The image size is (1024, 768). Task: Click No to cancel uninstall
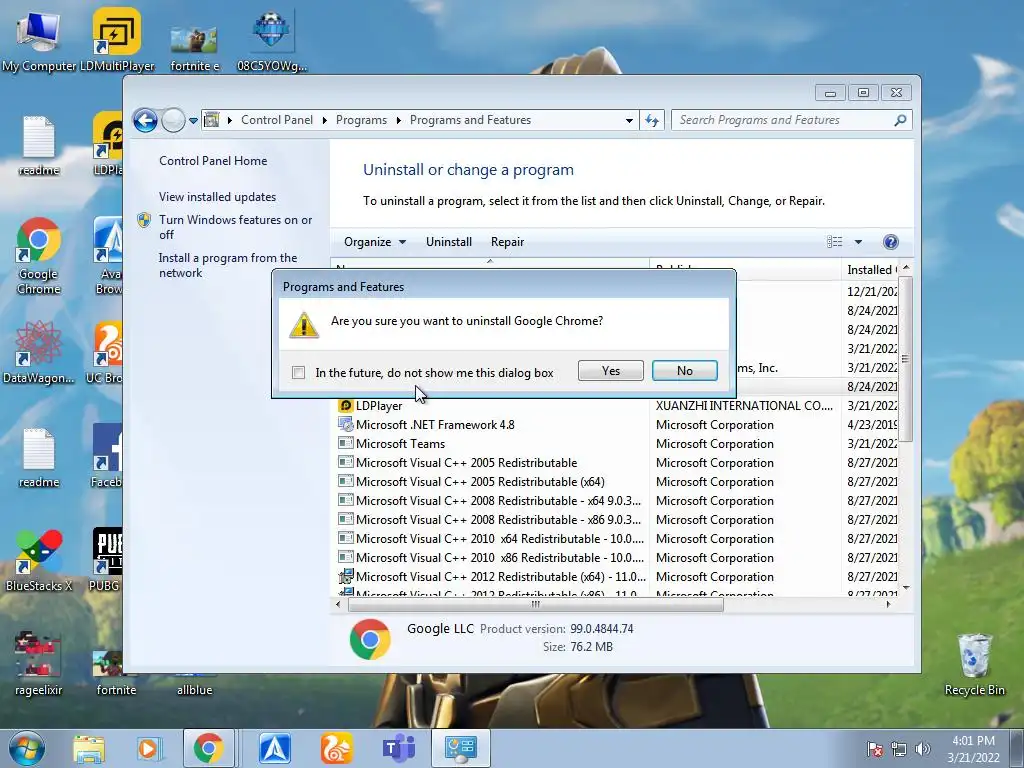coord(684,370)
